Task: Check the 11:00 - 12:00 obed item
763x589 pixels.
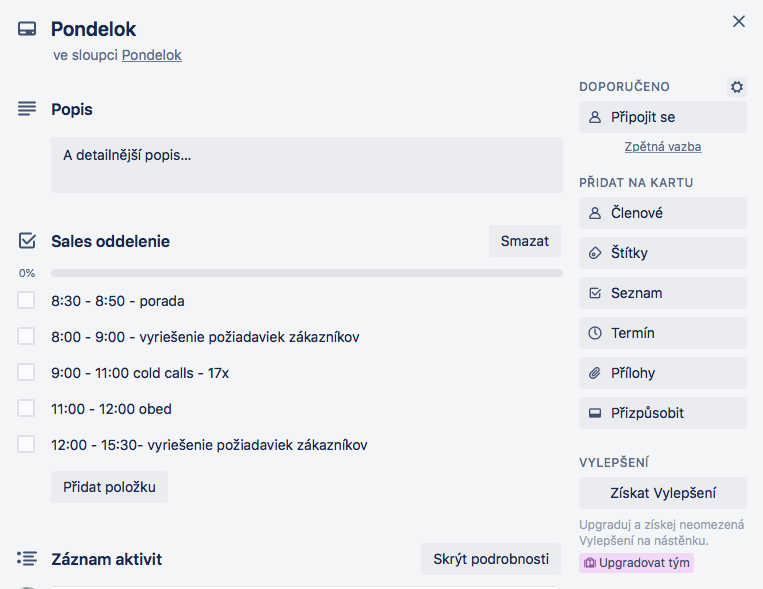Action: click(26, 408)
